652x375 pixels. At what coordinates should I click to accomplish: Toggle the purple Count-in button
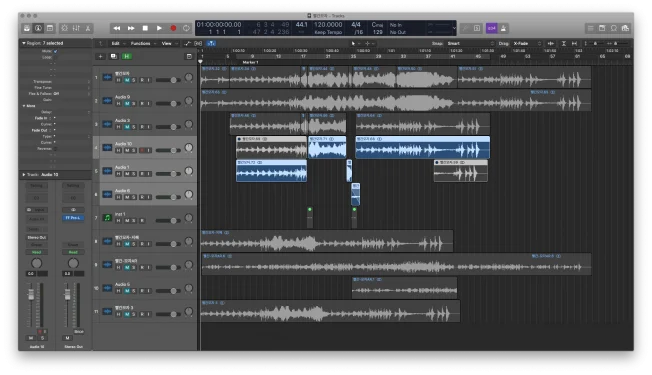pos(491,28)
